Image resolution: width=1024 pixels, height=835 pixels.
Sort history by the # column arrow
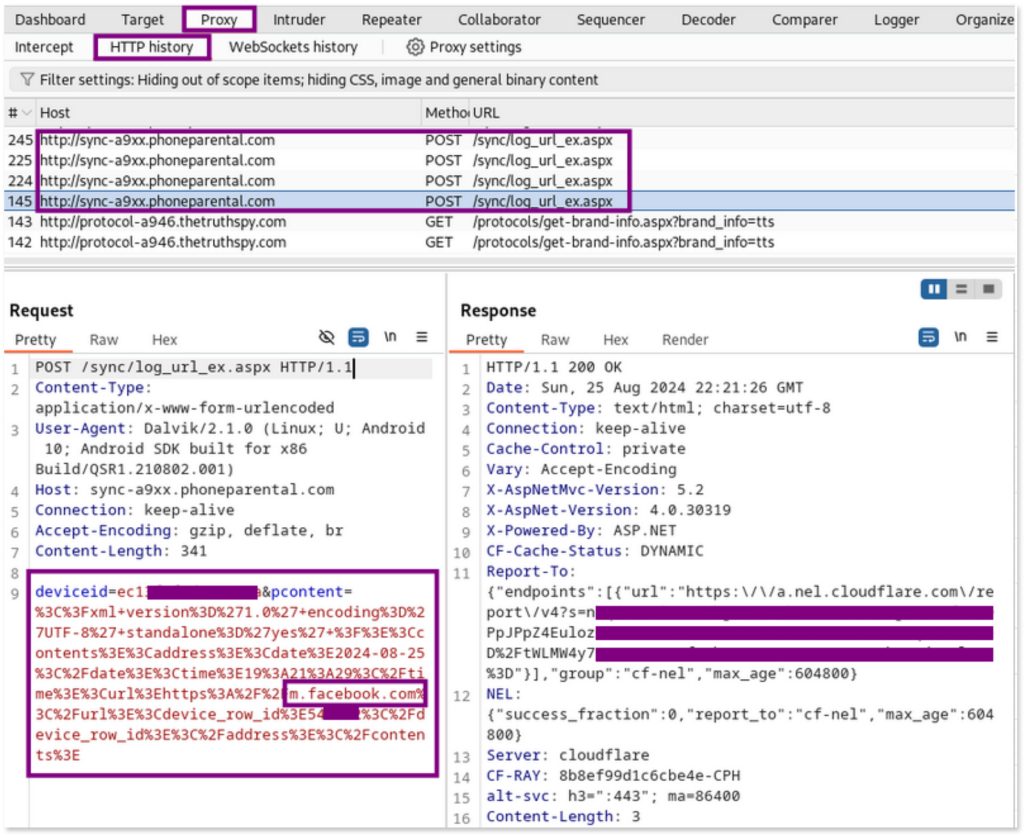(27, 113)
